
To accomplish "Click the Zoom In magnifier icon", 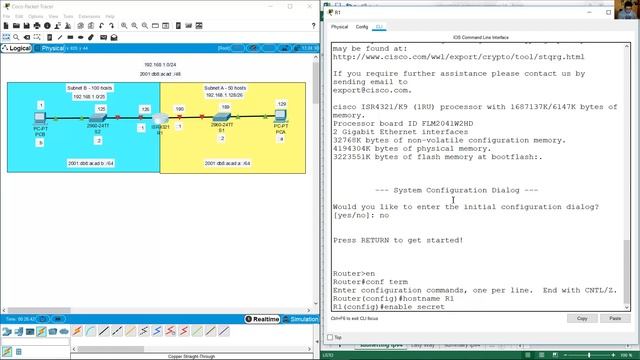I will 124,26.
